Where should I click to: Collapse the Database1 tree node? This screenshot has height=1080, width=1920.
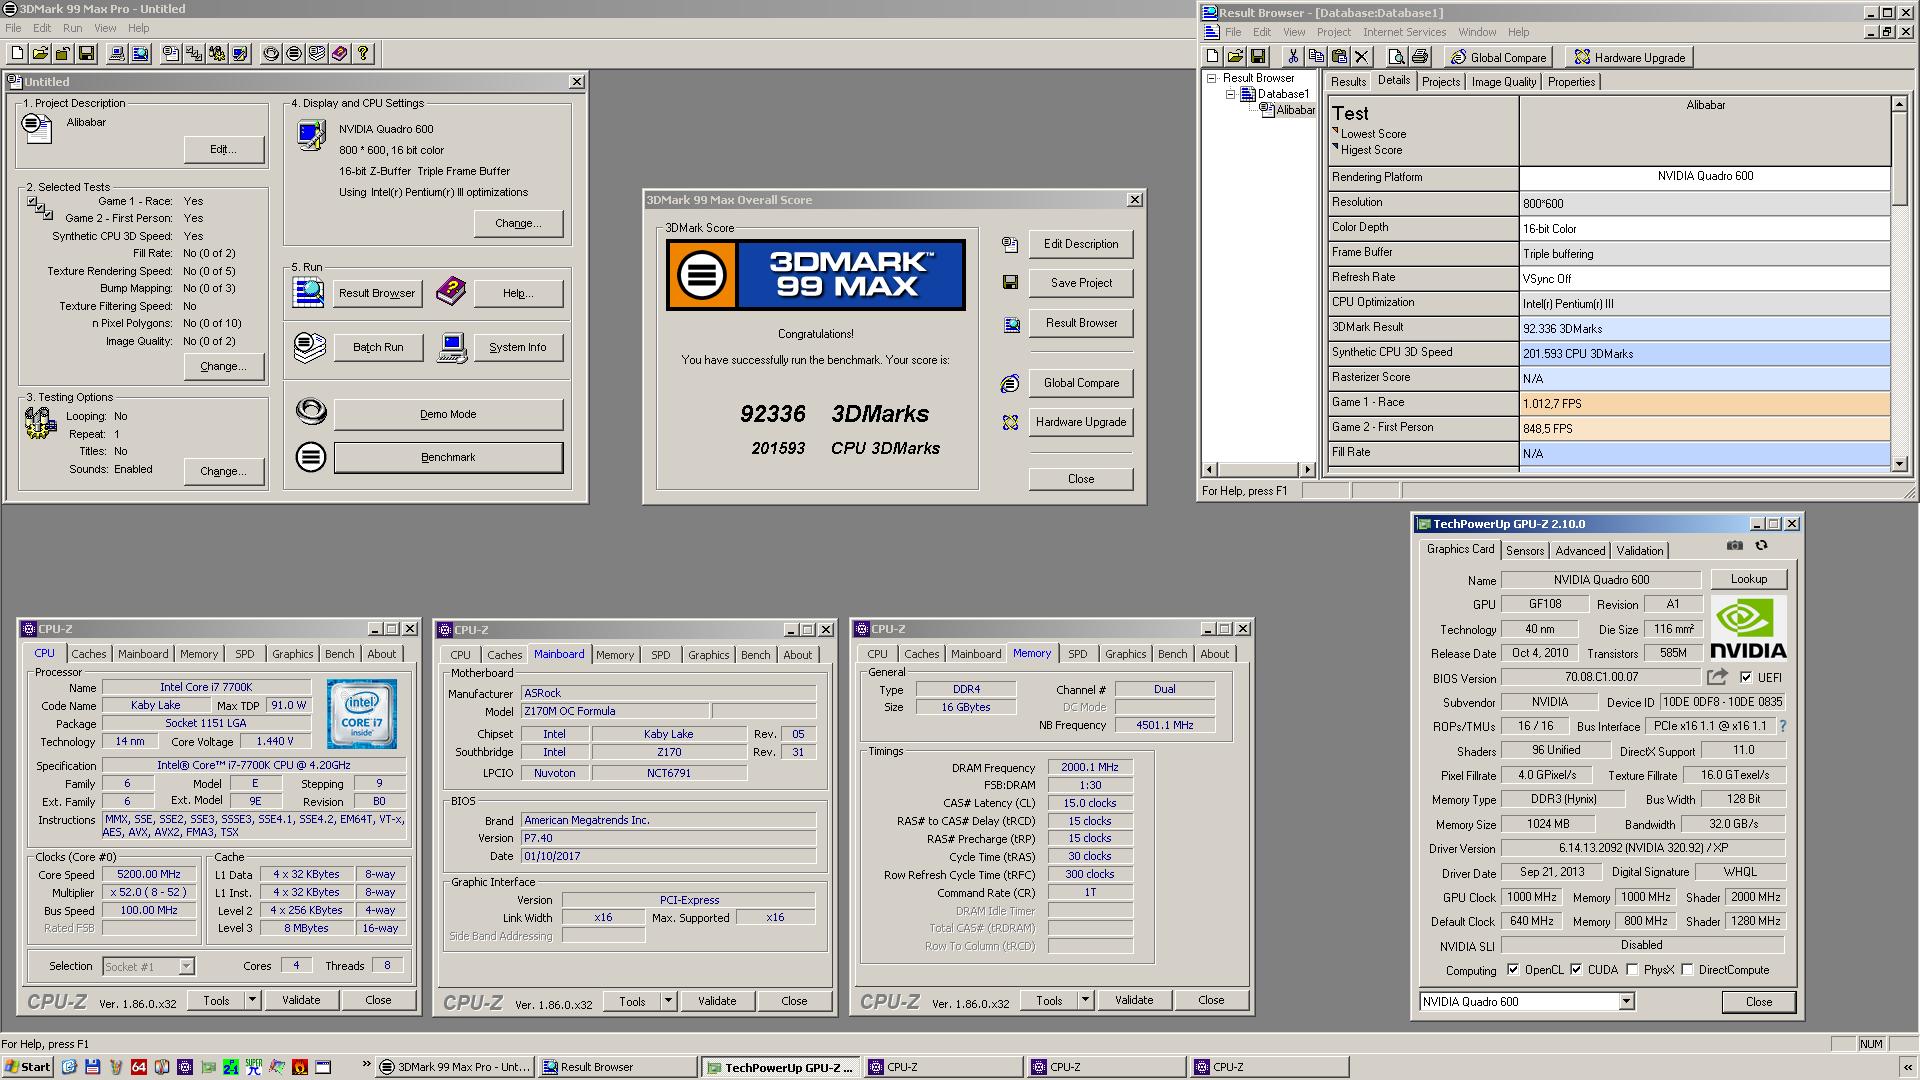(x=1231, y=94)
